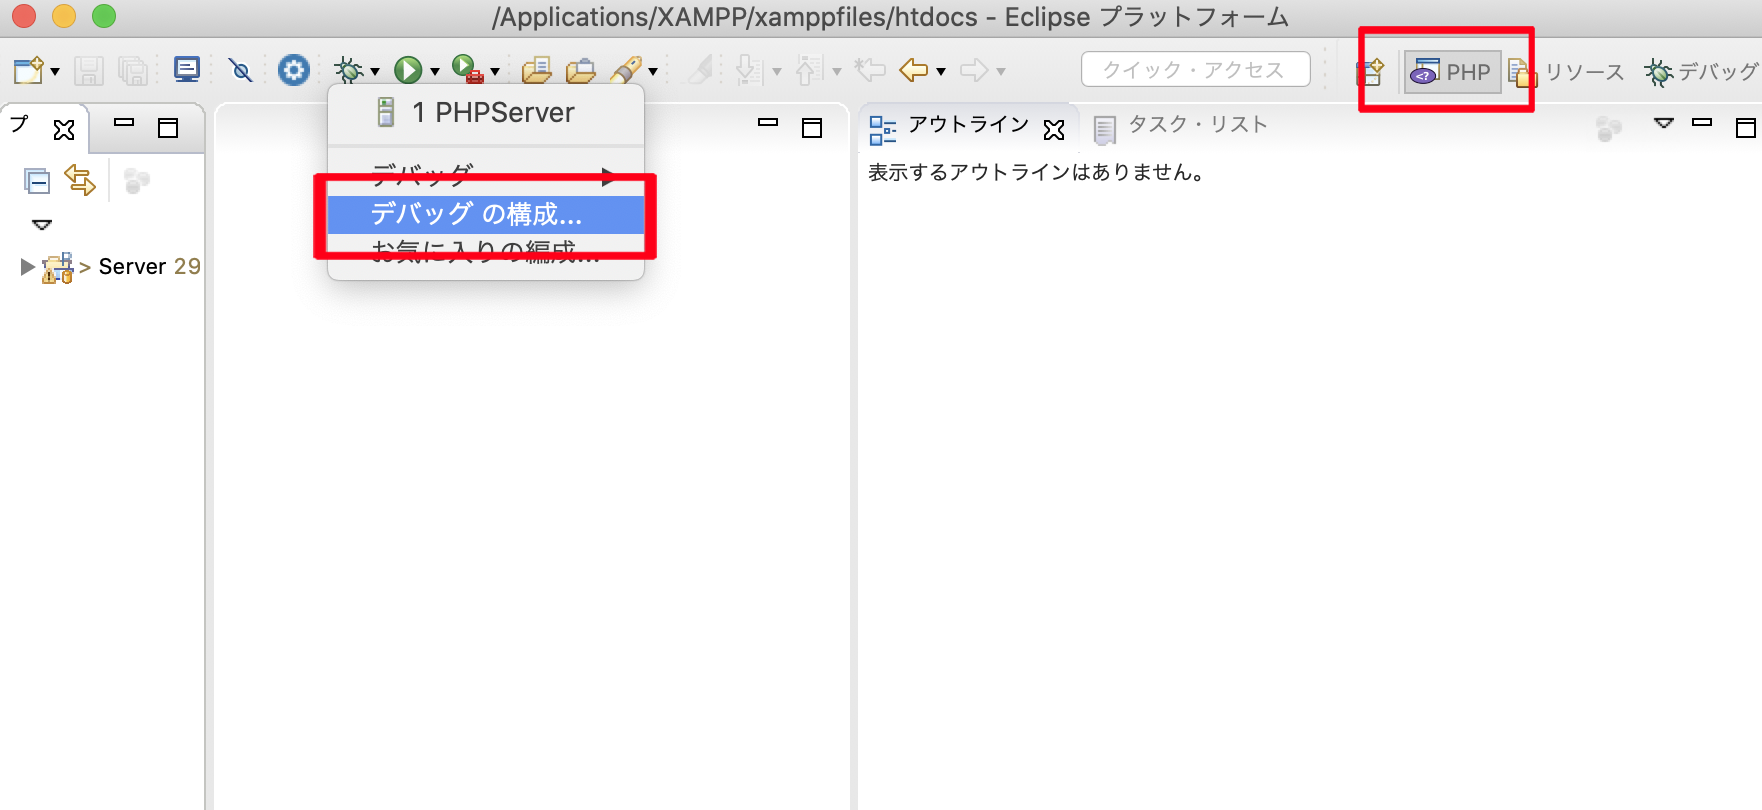Click the green Run play icon
Viewport: 1762px width, 810px height.
(408, 70)
